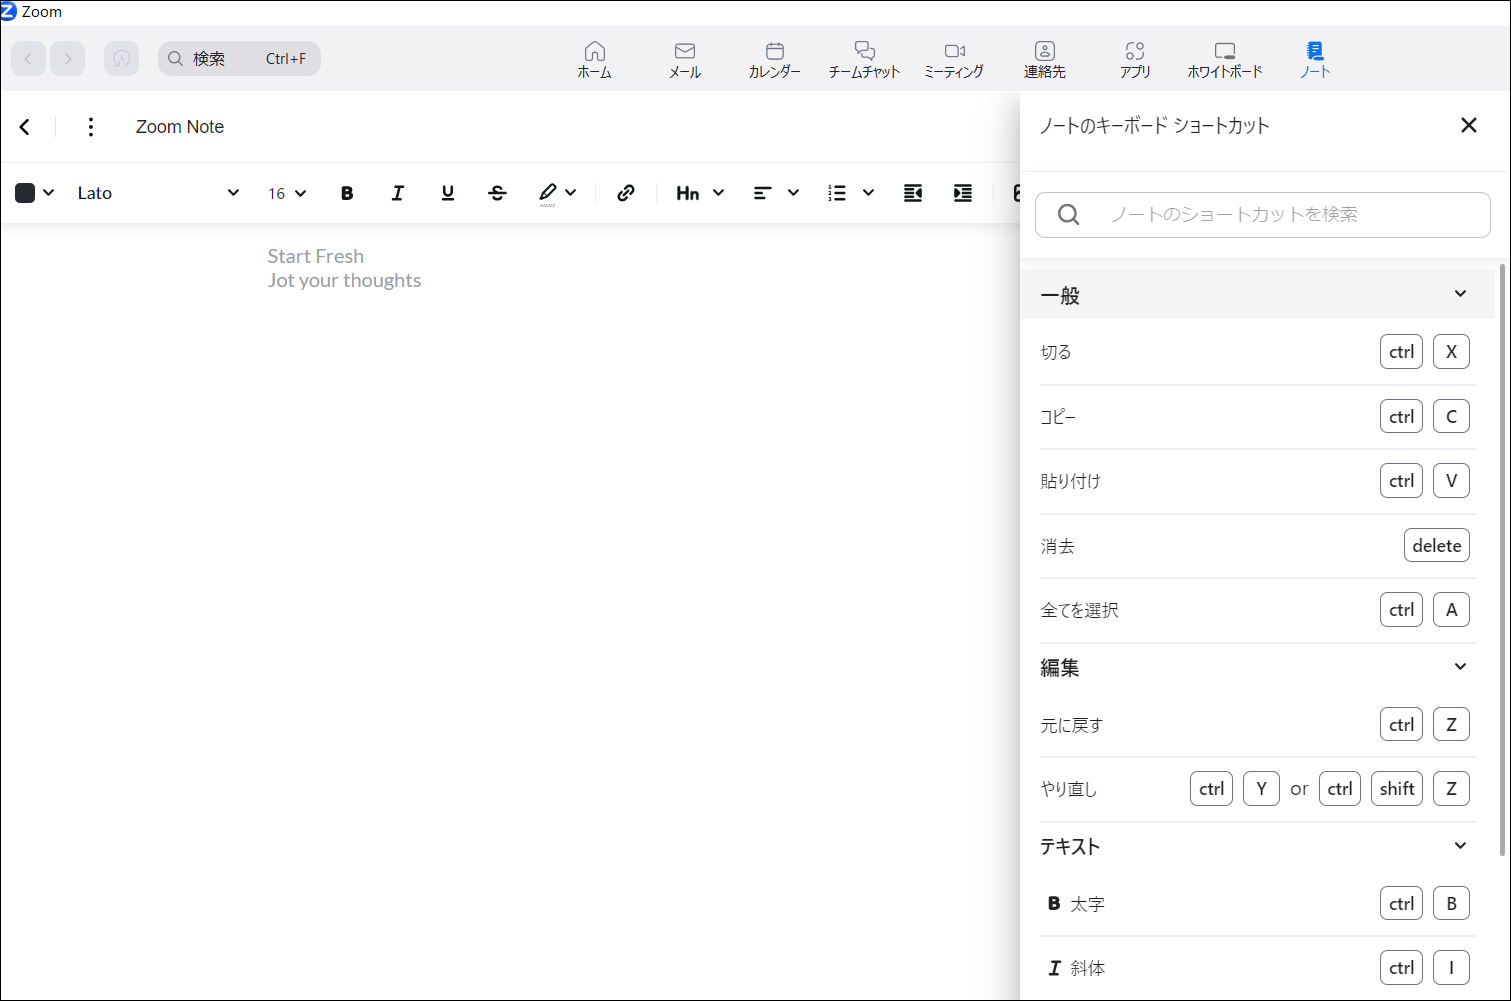Click the Zoom logo in the title bar
Image resolution: width=1511 pixels, height=1001 pixels.
click(x=9, y=12)
